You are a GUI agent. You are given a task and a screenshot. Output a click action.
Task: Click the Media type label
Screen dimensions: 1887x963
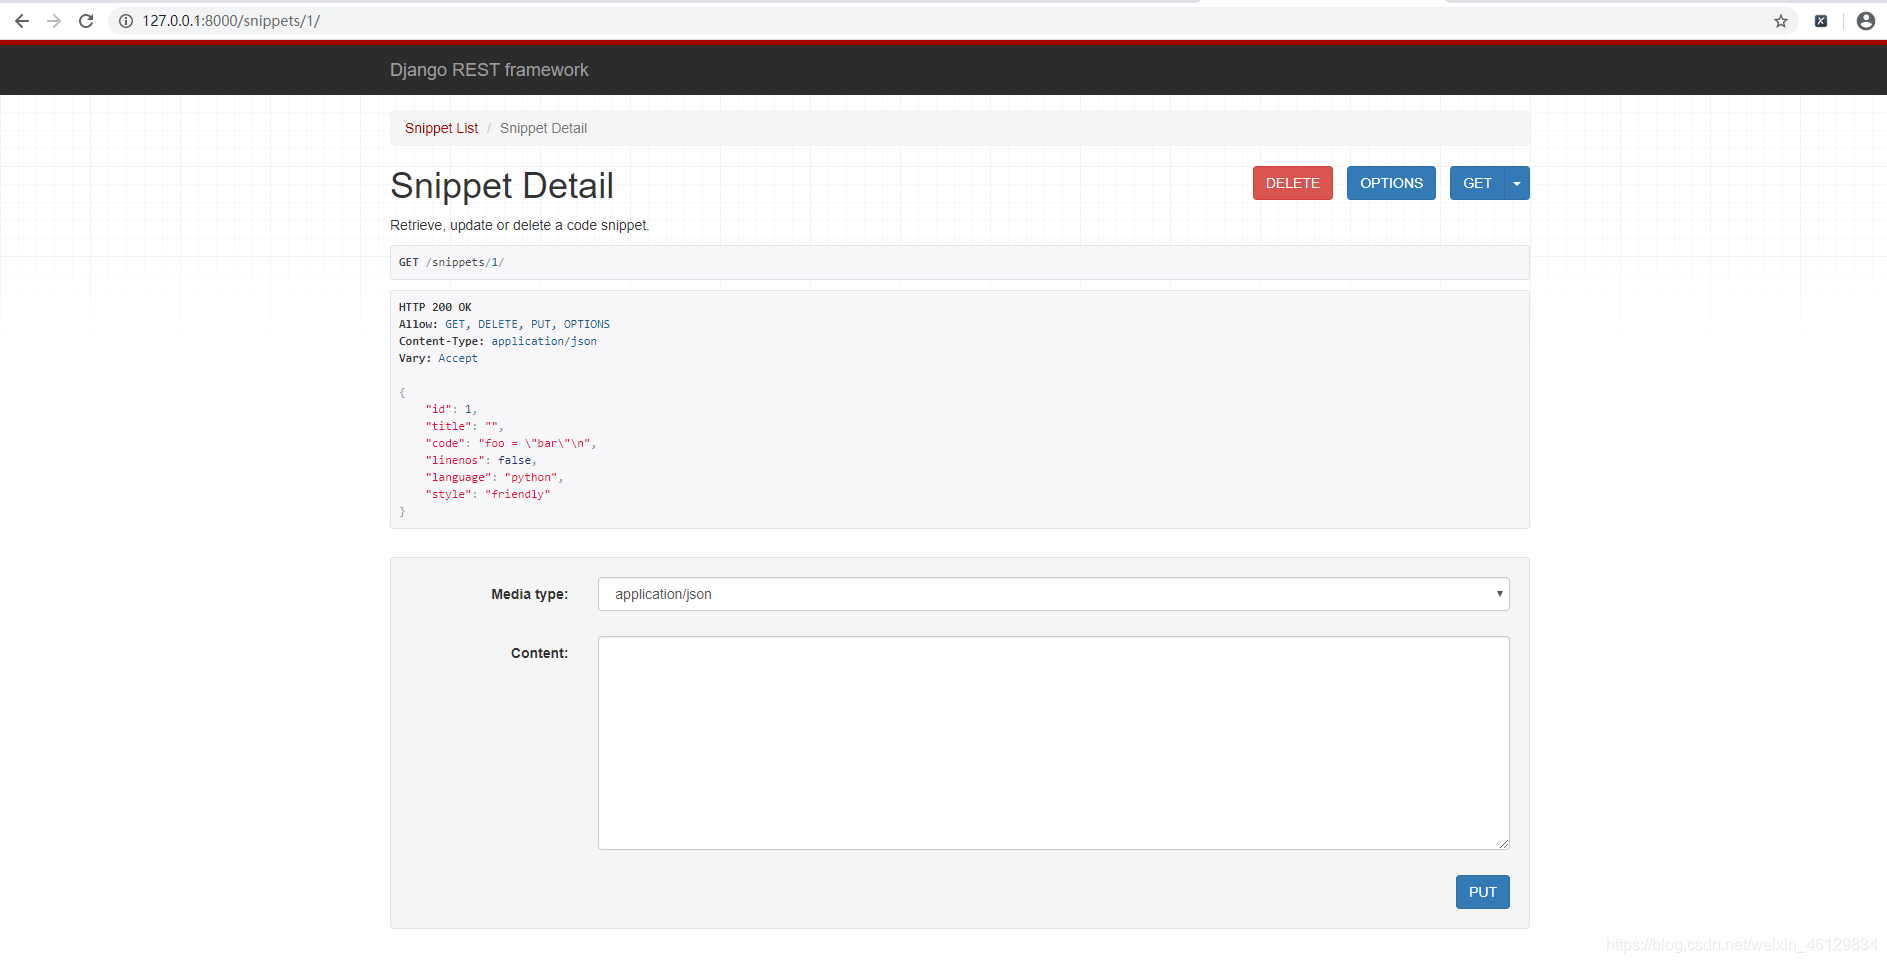click(529, 594)
